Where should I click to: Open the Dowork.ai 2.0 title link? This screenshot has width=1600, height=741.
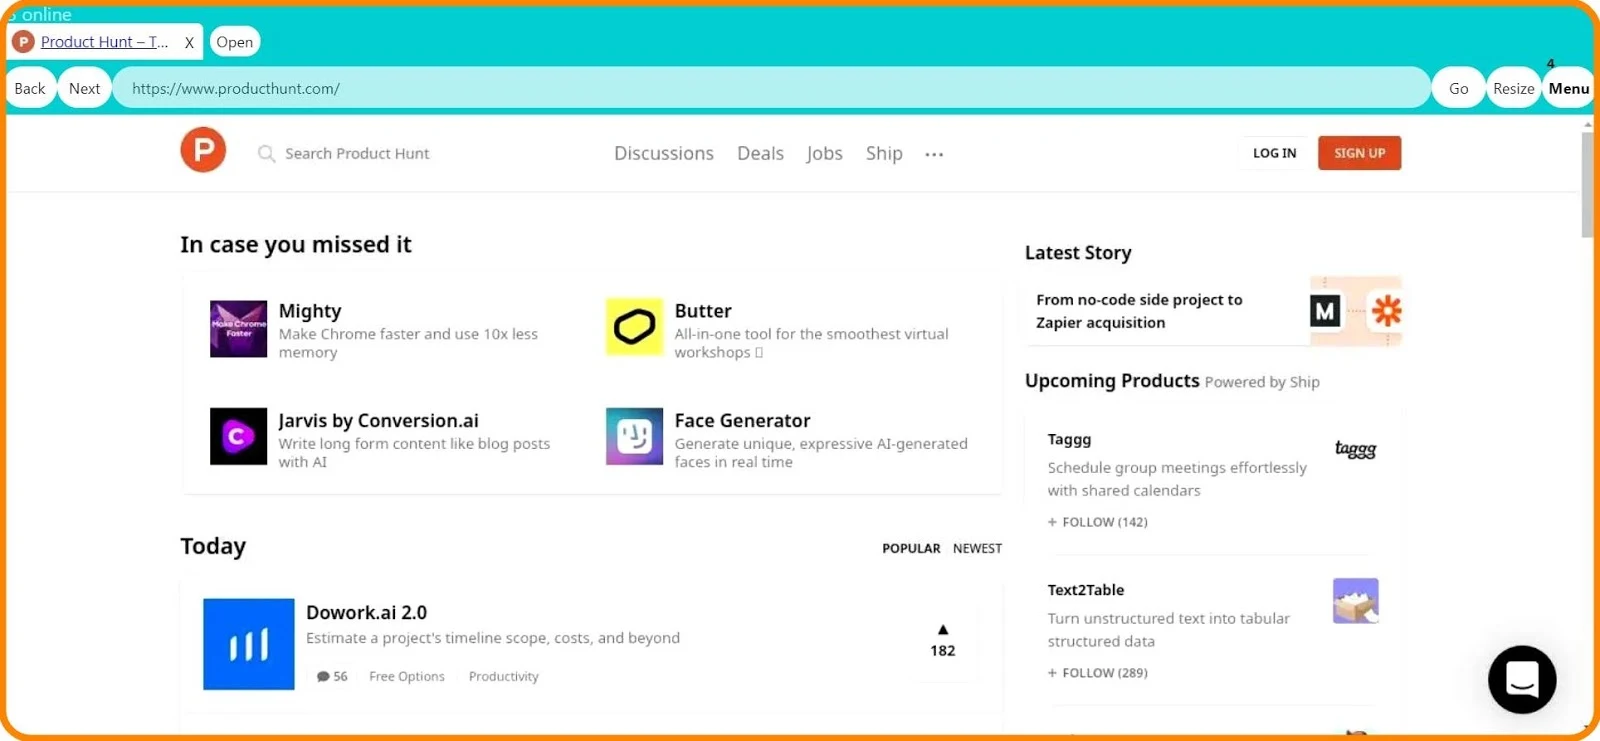[366, 612]
